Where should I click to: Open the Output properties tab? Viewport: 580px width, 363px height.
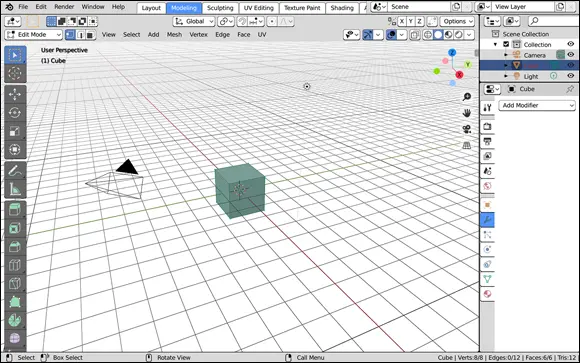(488, 141)
